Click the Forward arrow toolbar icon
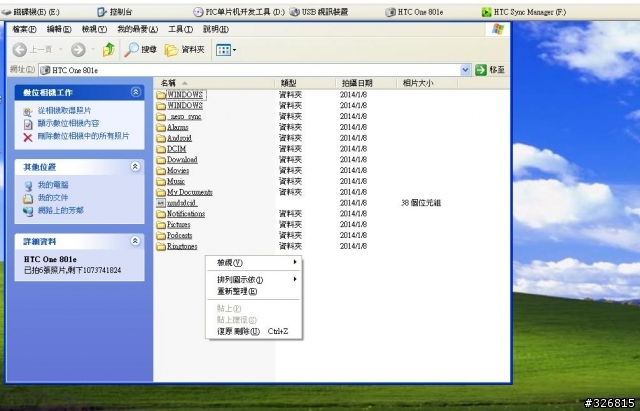 click(78, 50)
